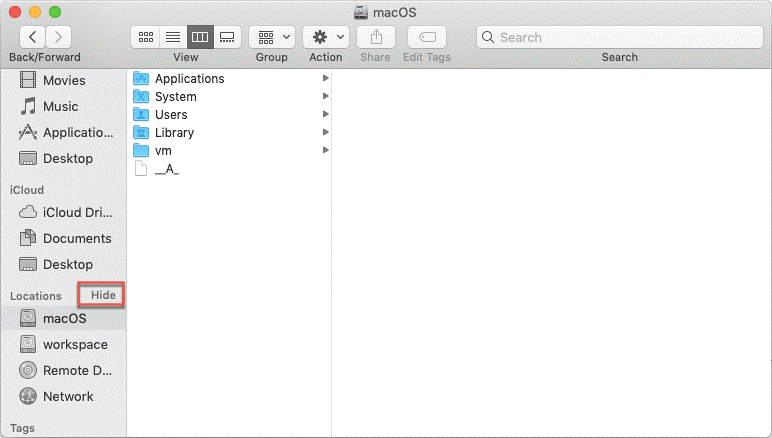
Task: Go forward to the next folder
Action: pos(58,37)
